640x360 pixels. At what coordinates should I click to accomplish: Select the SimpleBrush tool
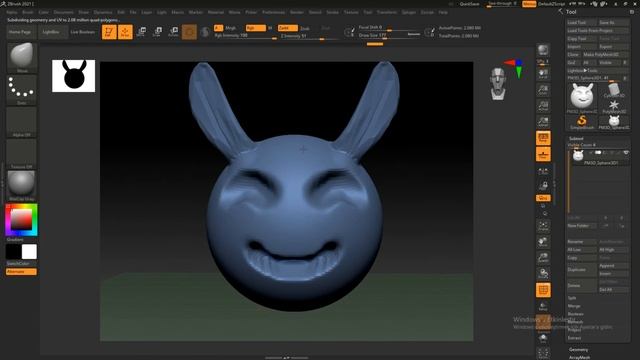(582, 122)
